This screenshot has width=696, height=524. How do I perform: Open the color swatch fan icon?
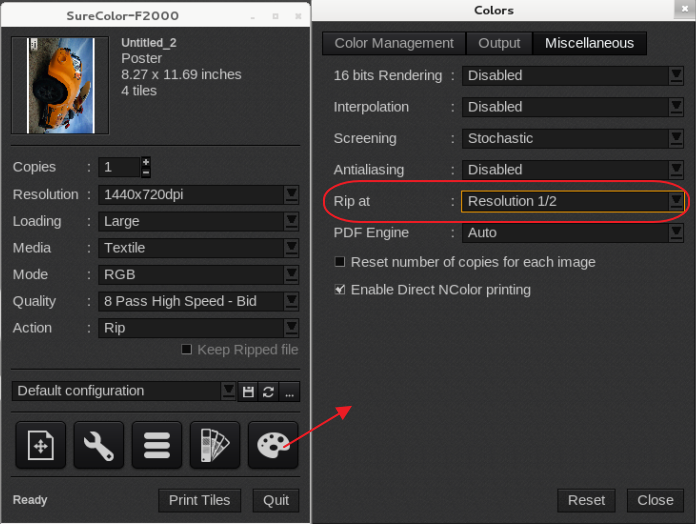click(215, 445)
